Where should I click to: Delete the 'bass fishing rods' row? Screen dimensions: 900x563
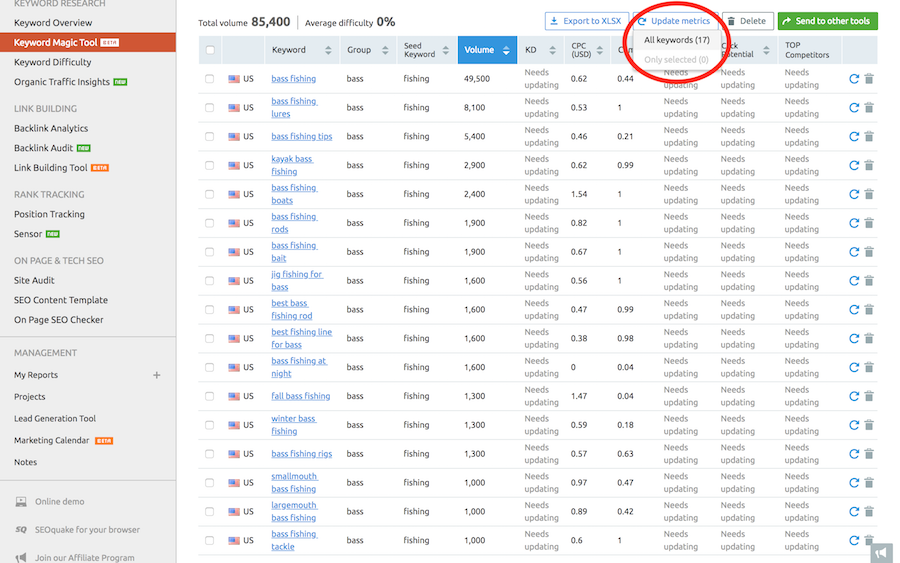pos(869,223)
